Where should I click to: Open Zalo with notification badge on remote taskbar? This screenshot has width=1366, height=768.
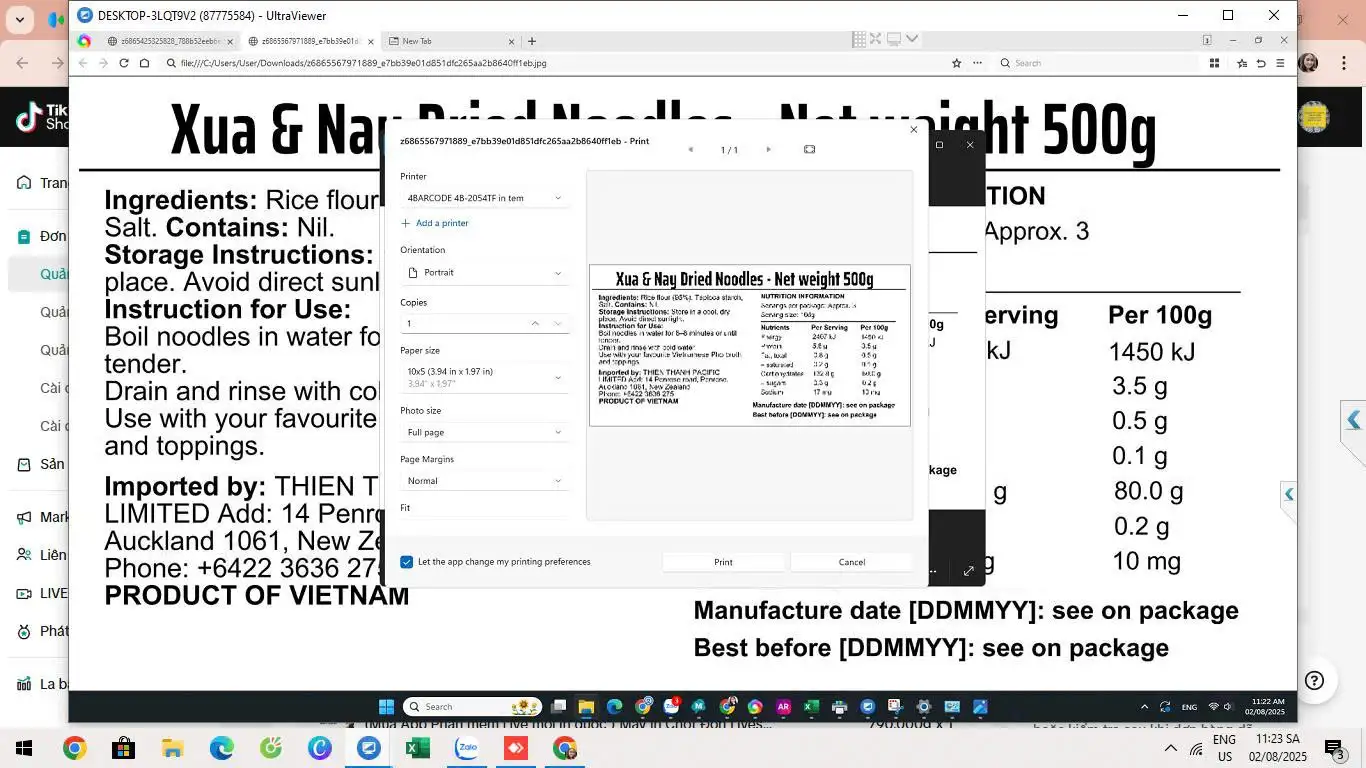pyautogui.click(x=671, y=706)
